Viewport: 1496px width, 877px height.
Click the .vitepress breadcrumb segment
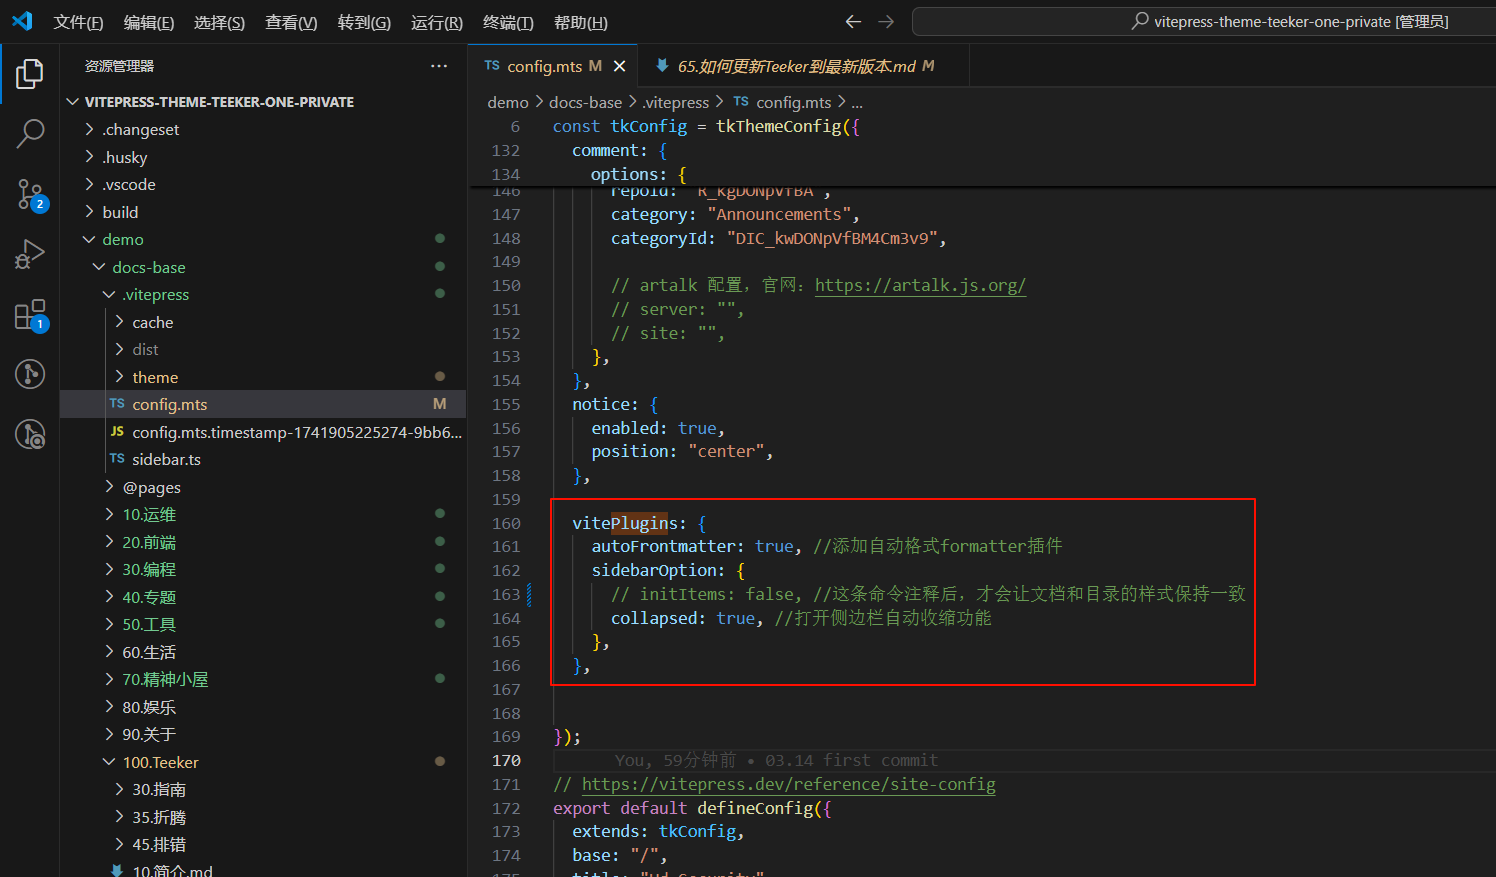pos(675,102)
